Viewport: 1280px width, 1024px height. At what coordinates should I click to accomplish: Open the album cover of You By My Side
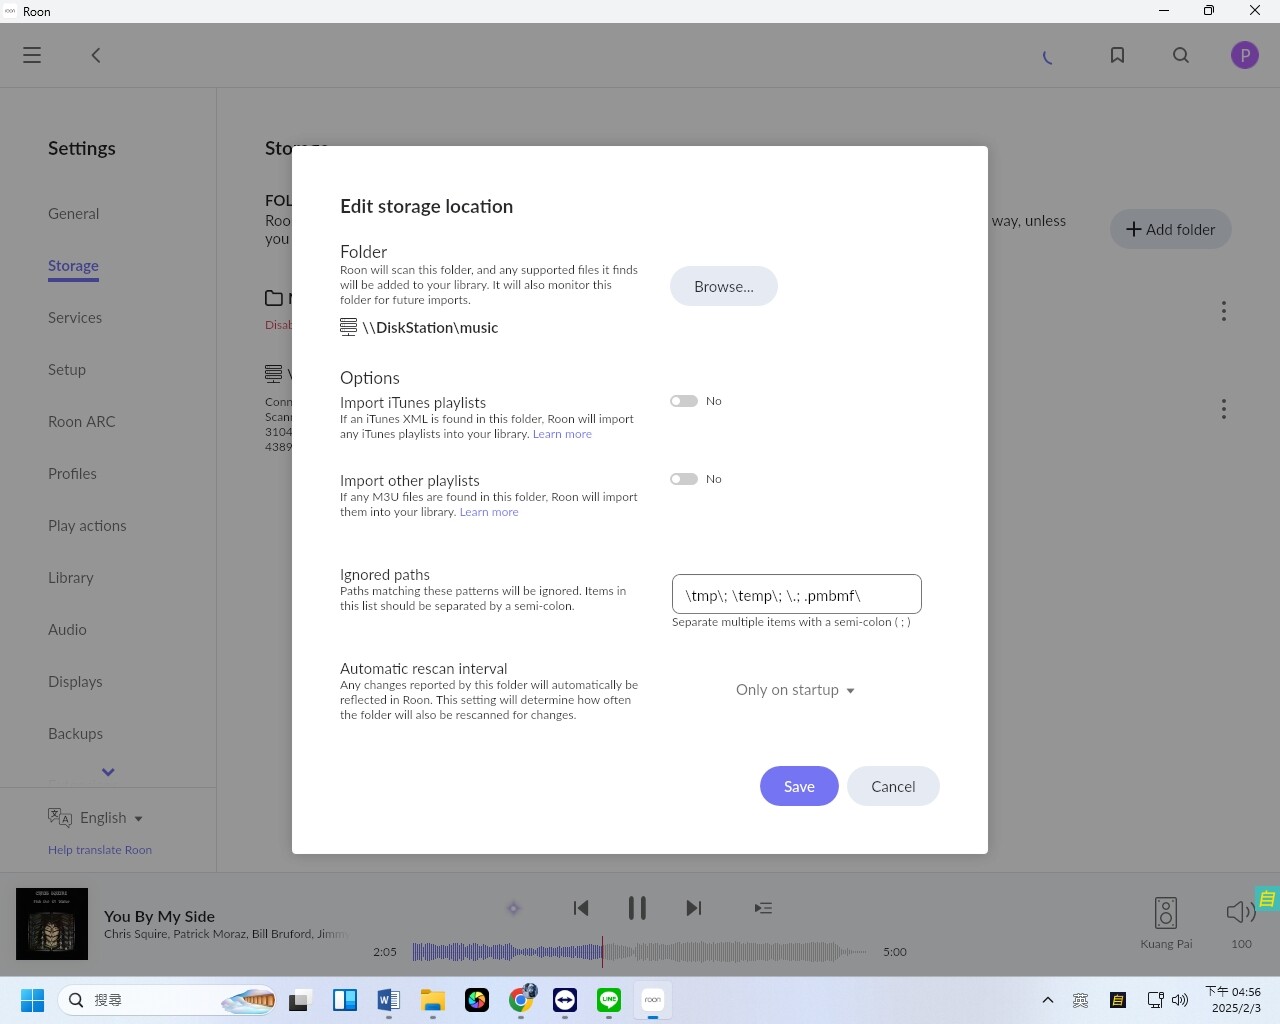click(x=52, y=924)
